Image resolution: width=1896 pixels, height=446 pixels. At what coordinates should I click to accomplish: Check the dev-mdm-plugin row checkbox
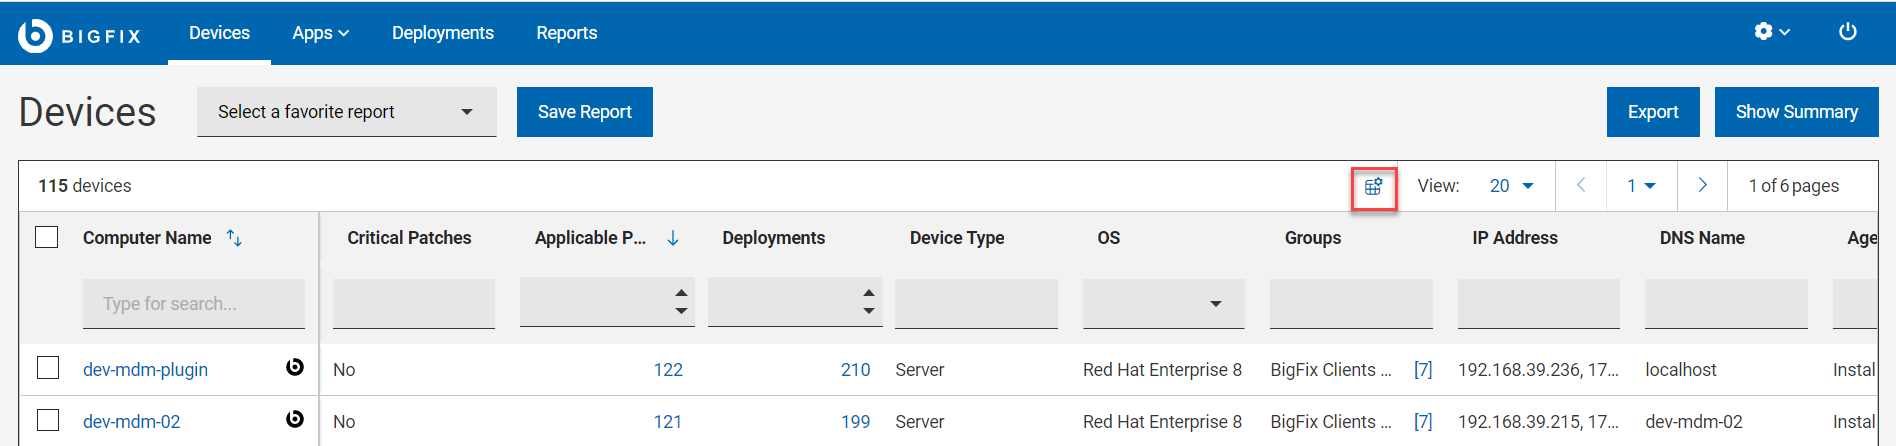click(x=48, y=368)
